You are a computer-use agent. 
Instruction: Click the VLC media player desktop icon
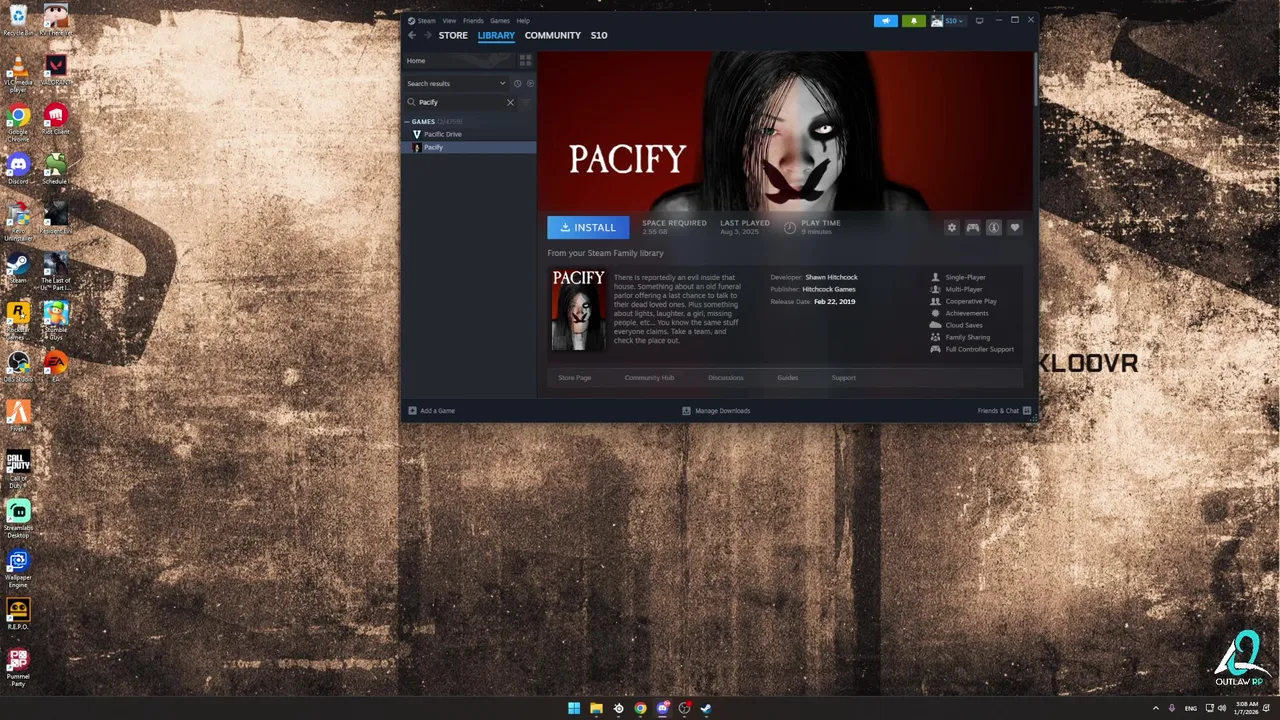click(x=18, y=75)
